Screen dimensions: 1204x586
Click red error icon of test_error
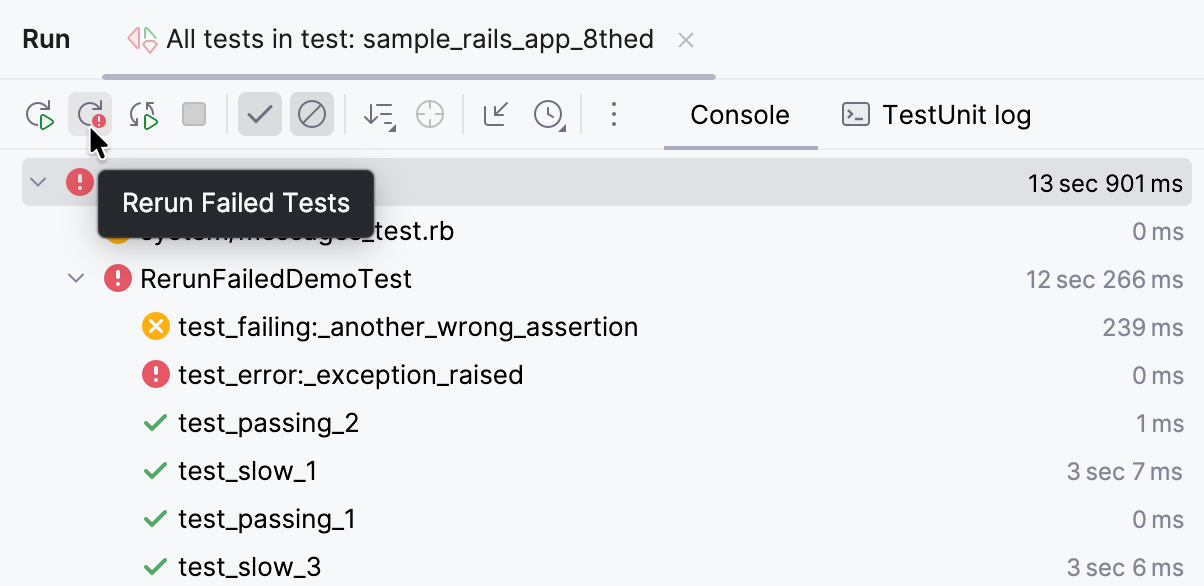pyautogui.click(x=156, y=375)
